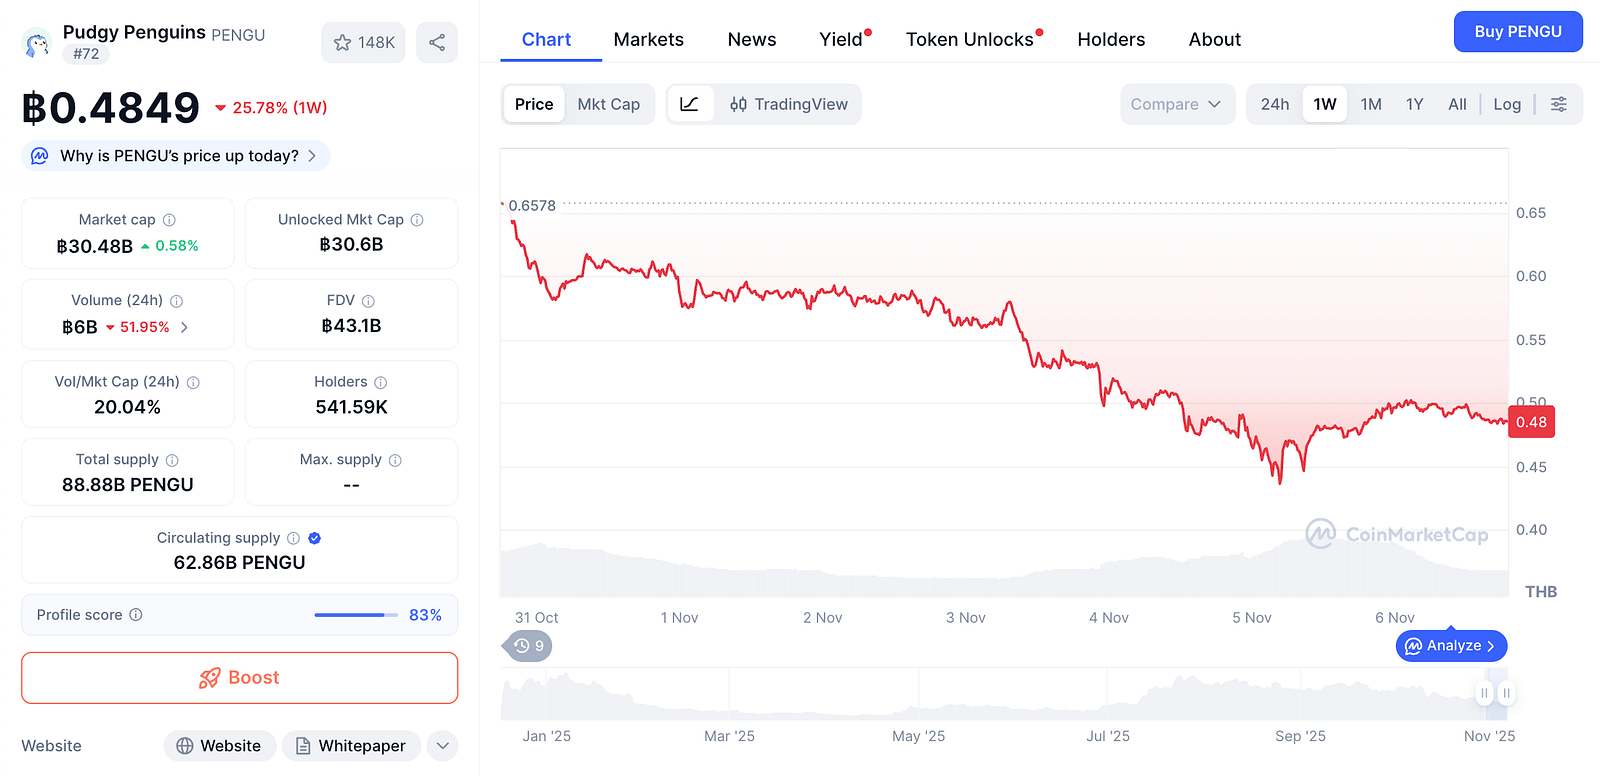Viewport: 1600px width, 776px height.
Task: Click Total supply info icon
Action: (172, 460)
